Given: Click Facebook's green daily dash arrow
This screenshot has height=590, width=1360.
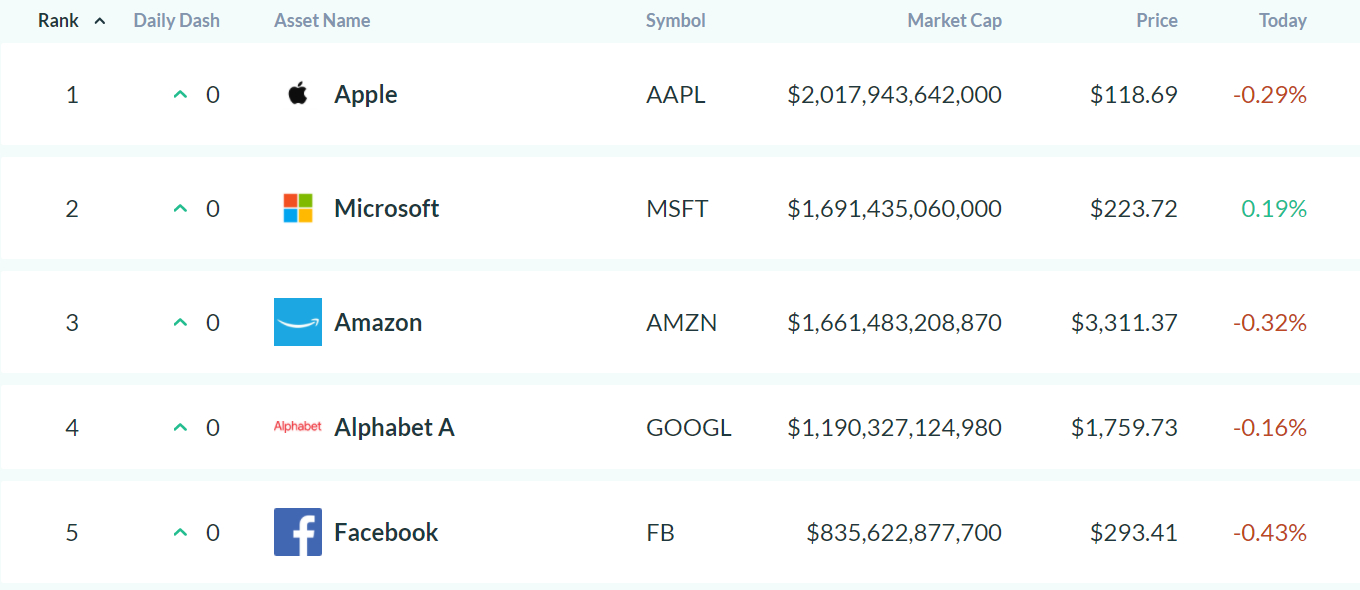Looking at the screenshot, I should click(180, 533).
